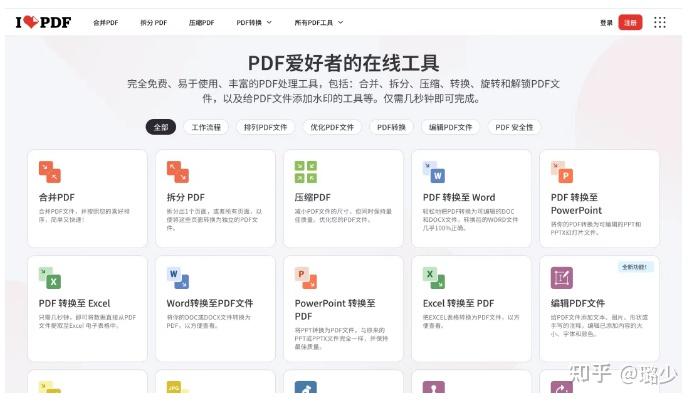
Task: Open 拆分 PDF in the top navigation
Action: tap(154, 23)
